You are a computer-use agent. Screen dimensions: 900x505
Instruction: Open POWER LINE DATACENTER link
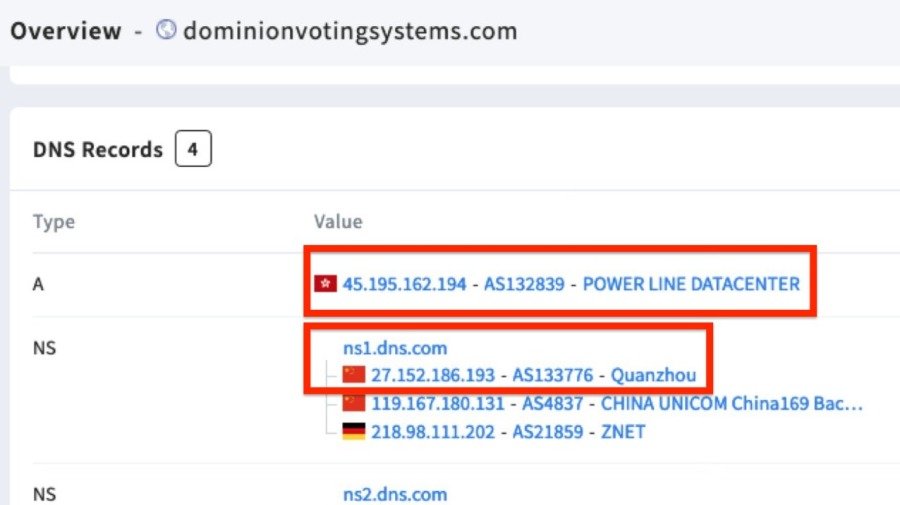[691, 284]
